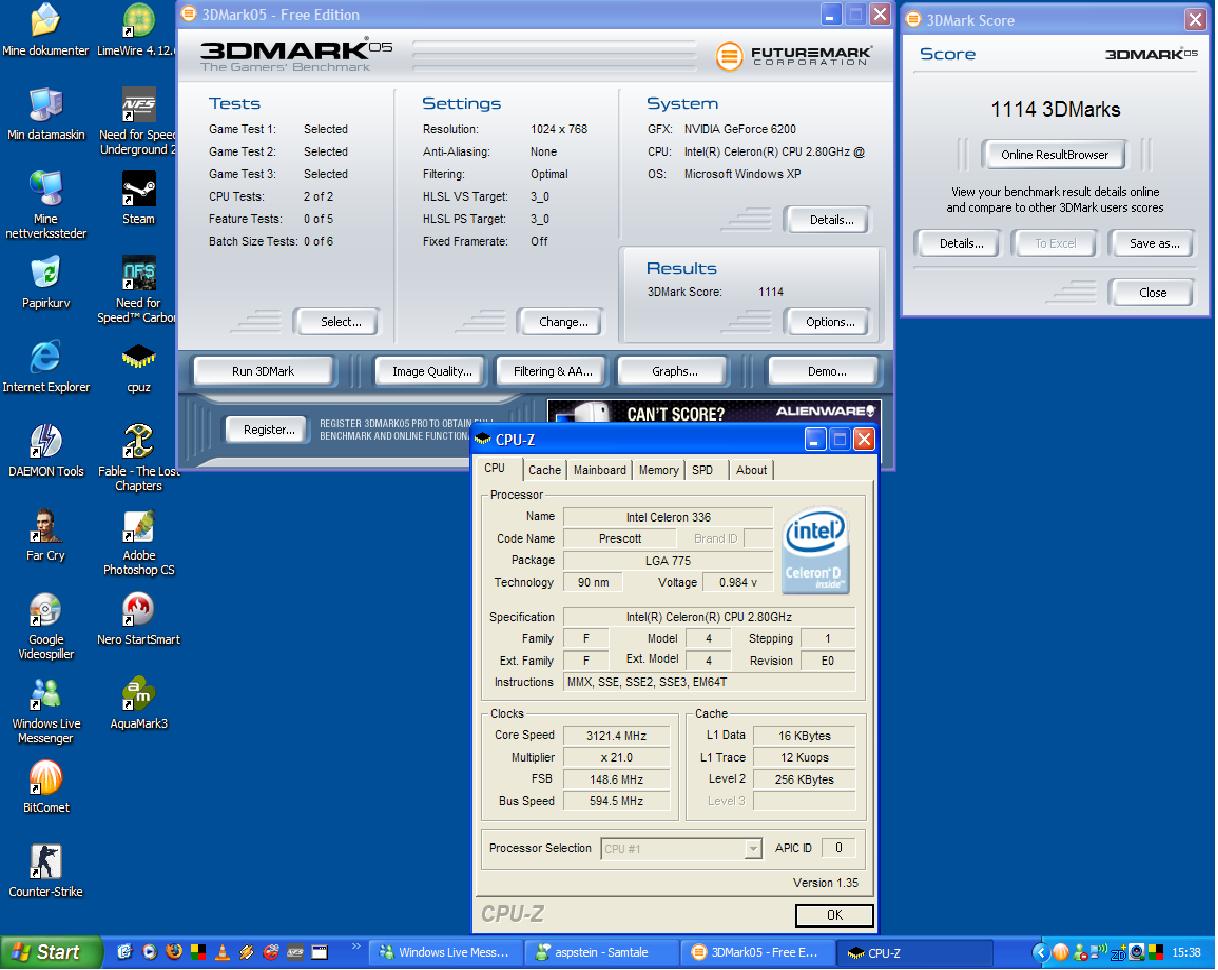Click the wireless network tray icon
The width and height of the screenshot is (1218, 970).
pos(1099,952)
